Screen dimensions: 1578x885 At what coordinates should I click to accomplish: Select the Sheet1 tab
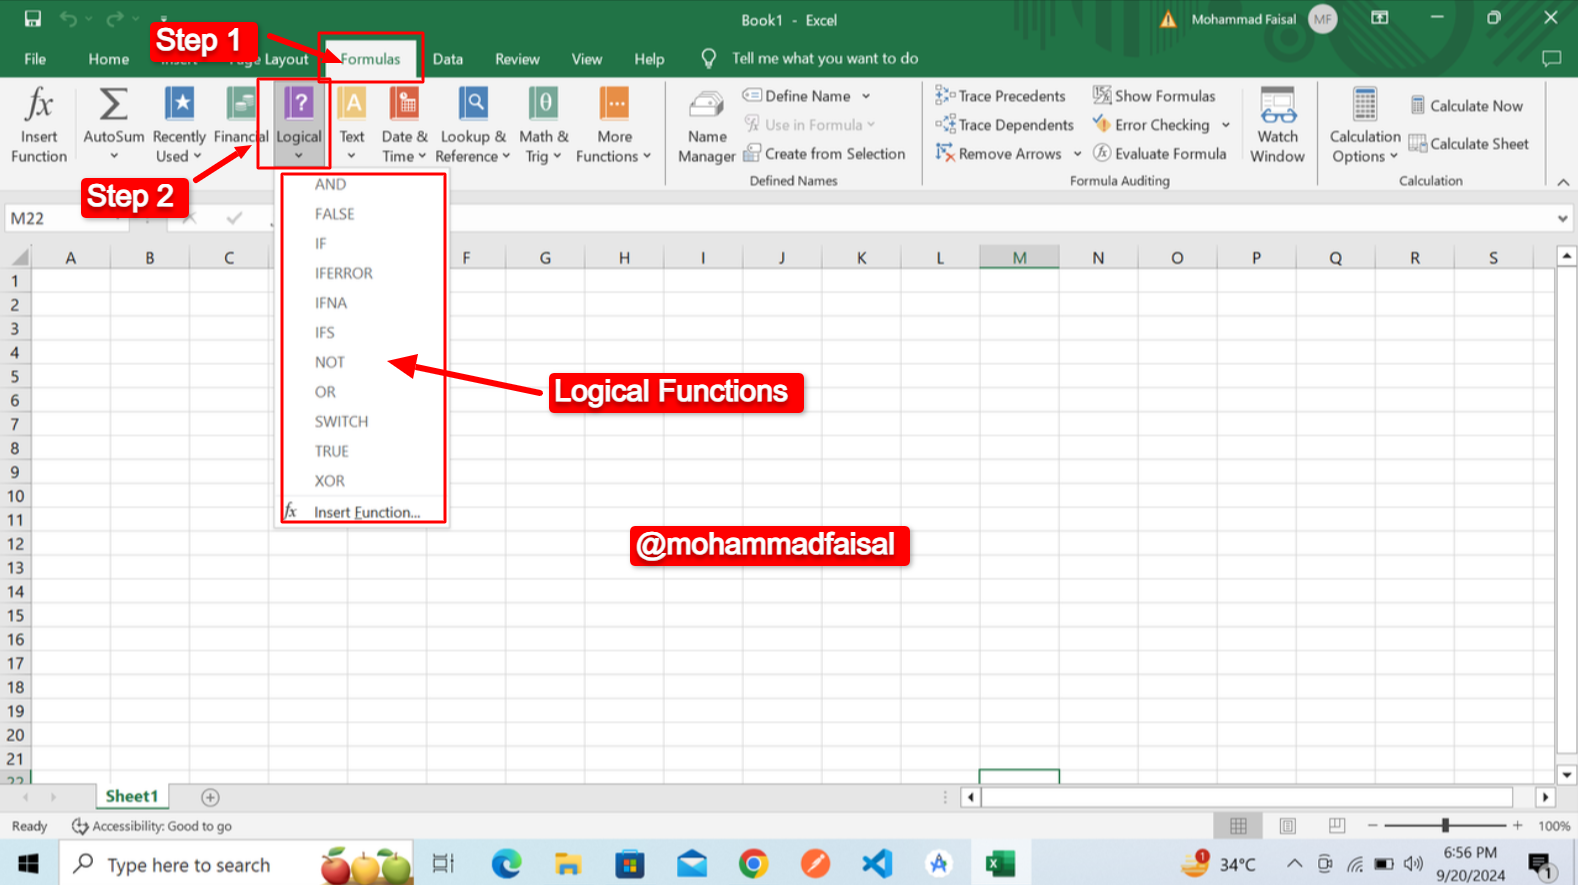click(x=132, y=796)
